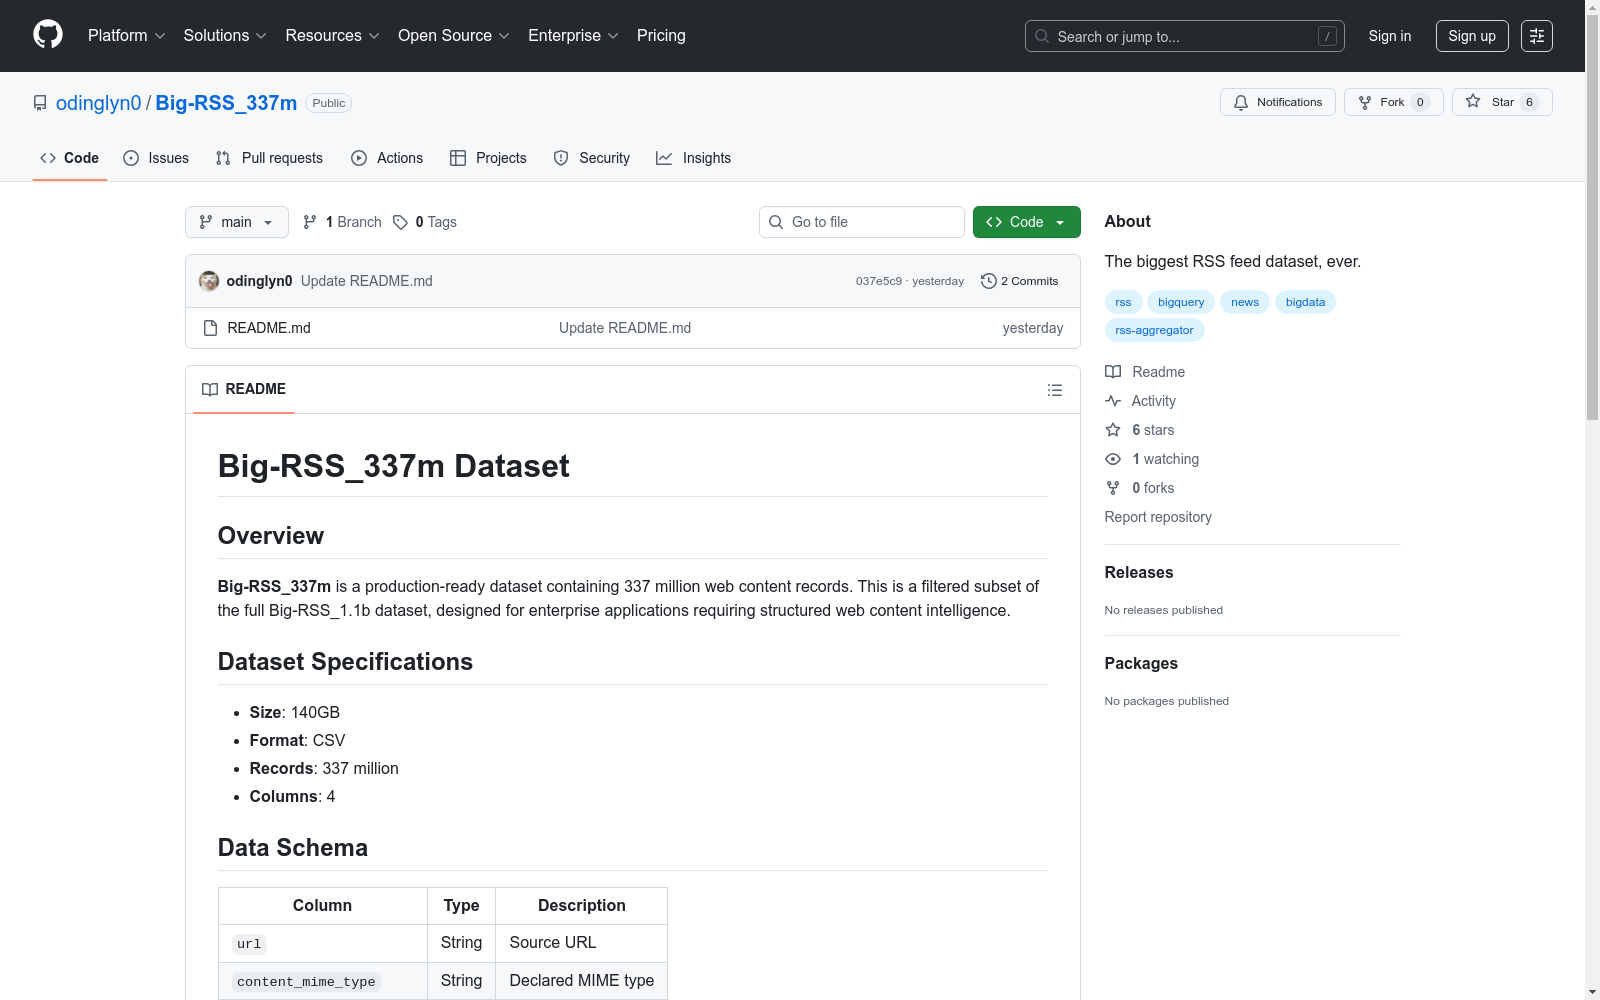This screenshot has height=1000, width=1600.
Task: Open the green Code dropdown button
Action: pos(1027,222)
